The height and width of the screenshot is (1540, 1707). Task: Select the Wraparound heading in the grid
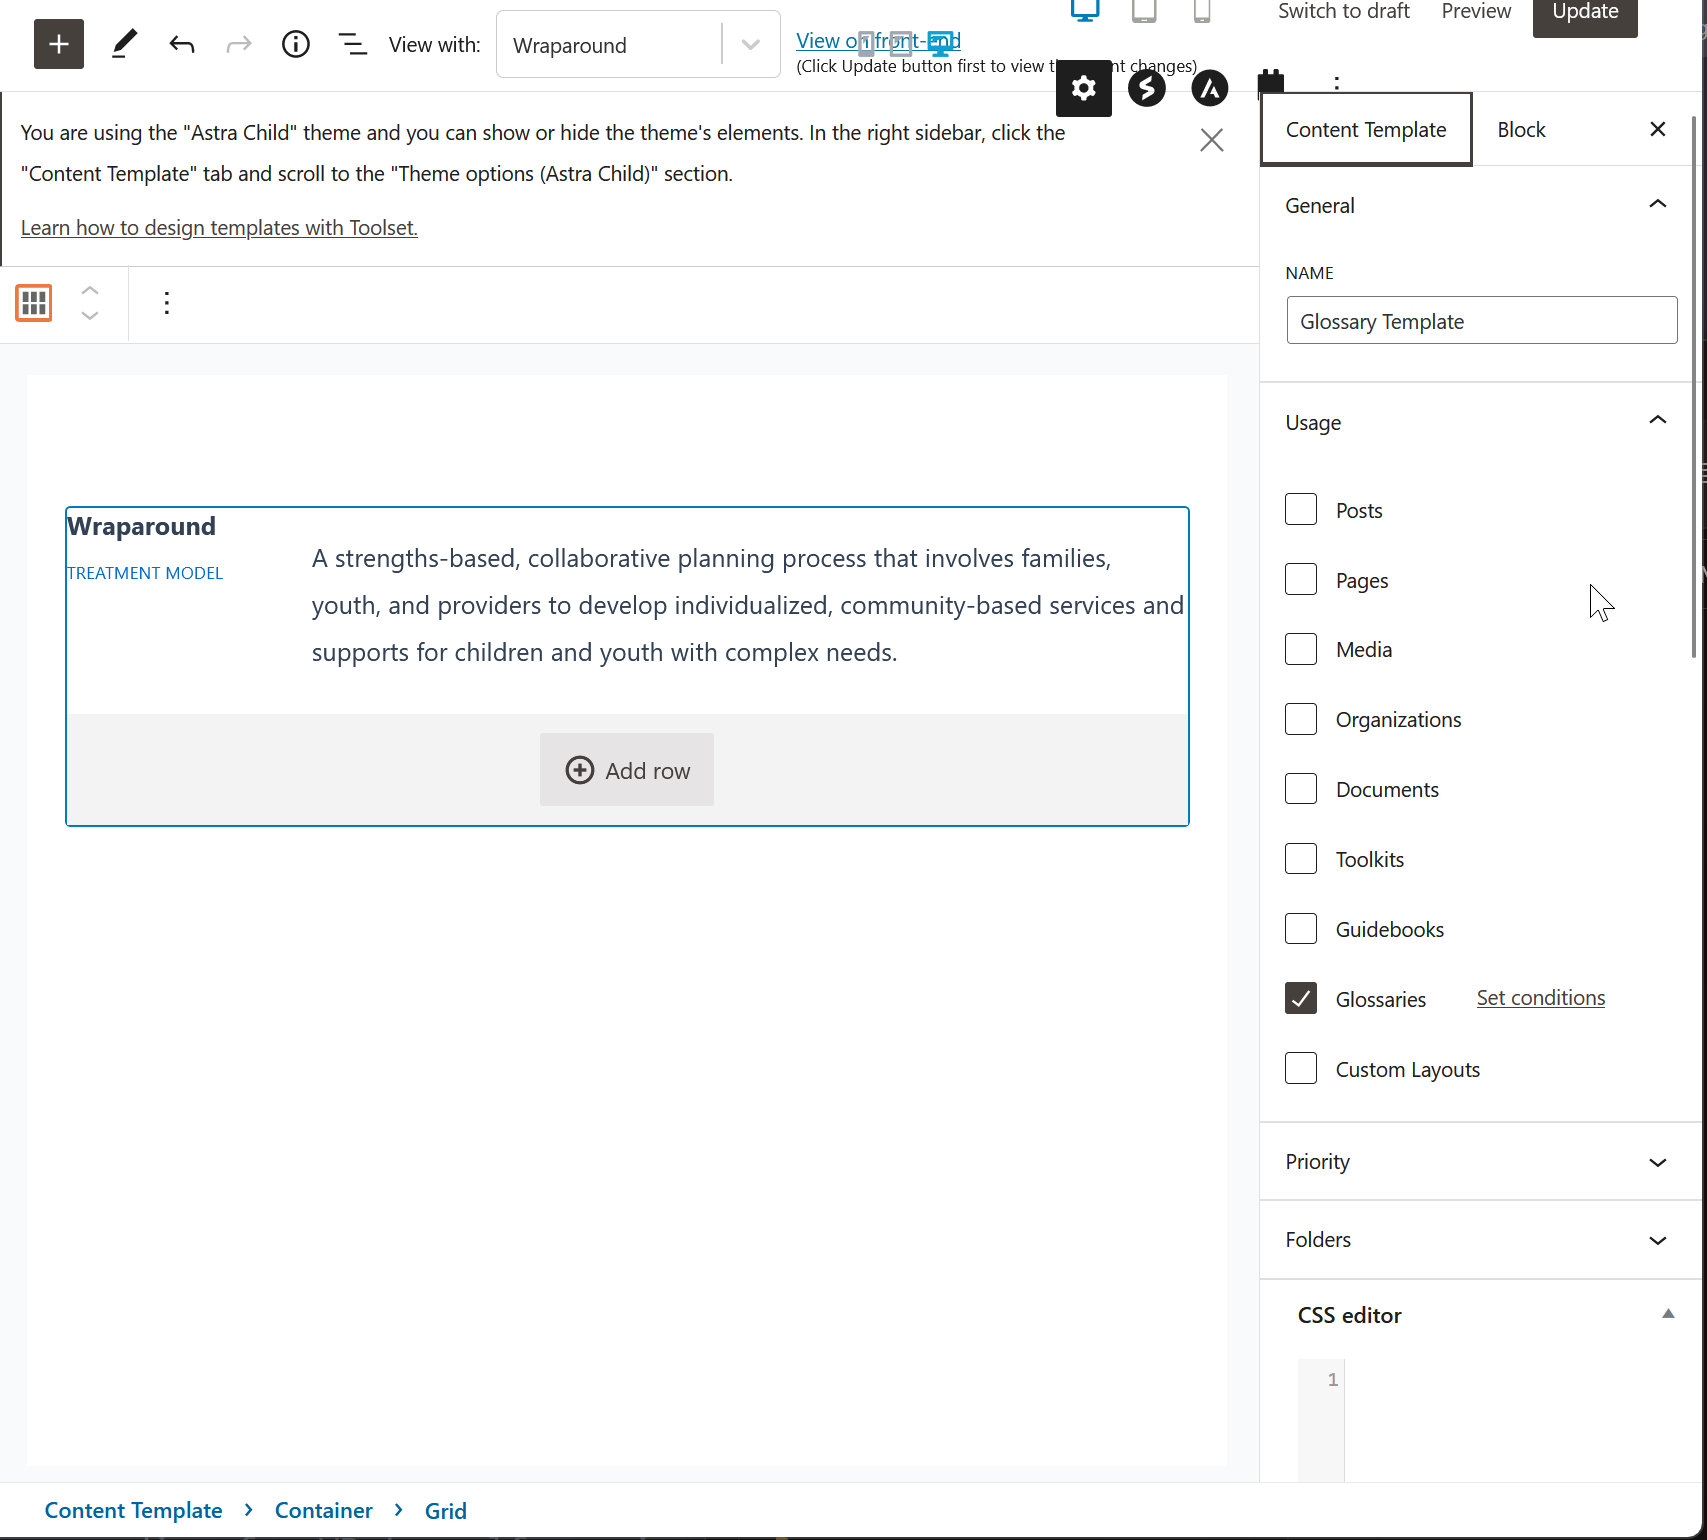tap(142, 526)
